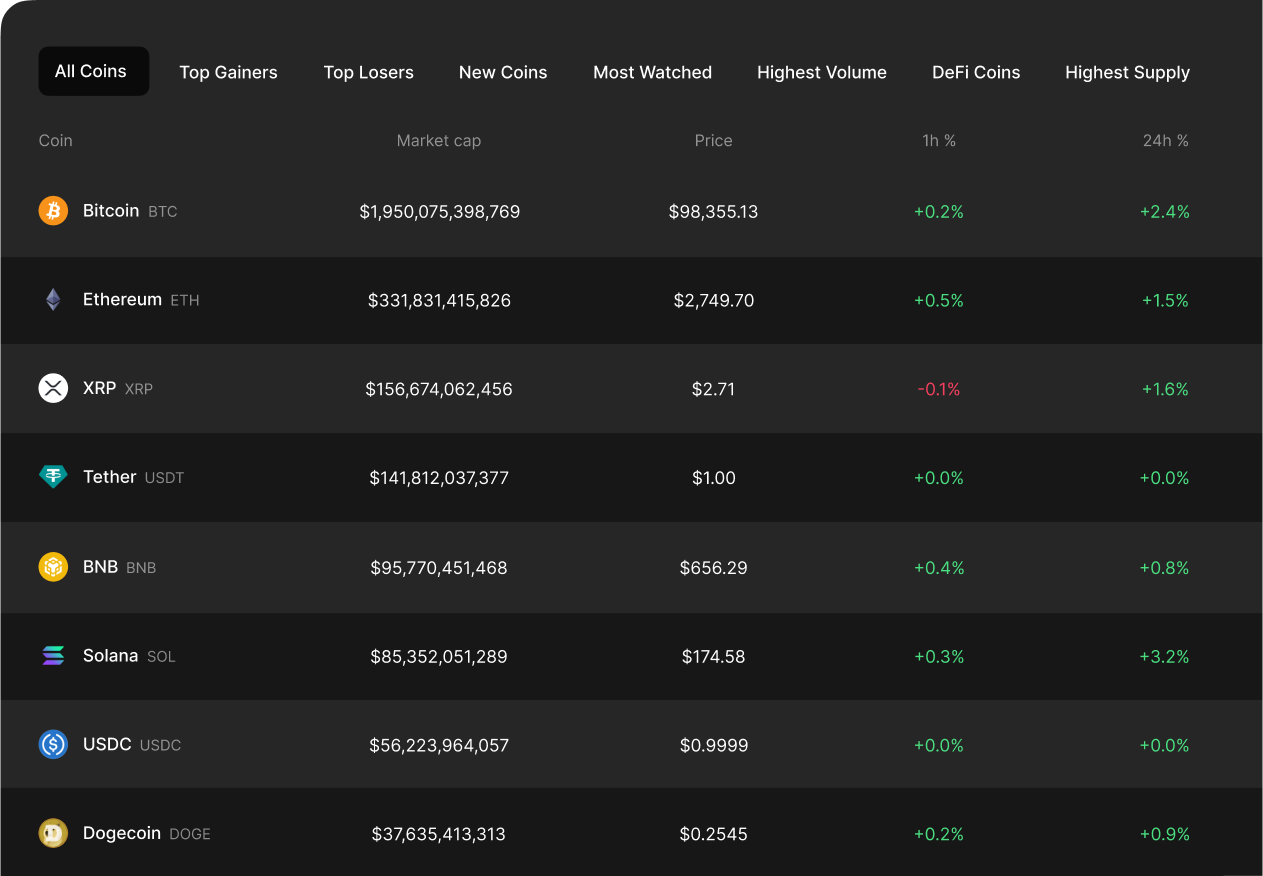The height and width of the screenshot is (876, 1263).
Task: Click the SOL ticker symbol
Action: pyautogui.click(x=161, y=657)
